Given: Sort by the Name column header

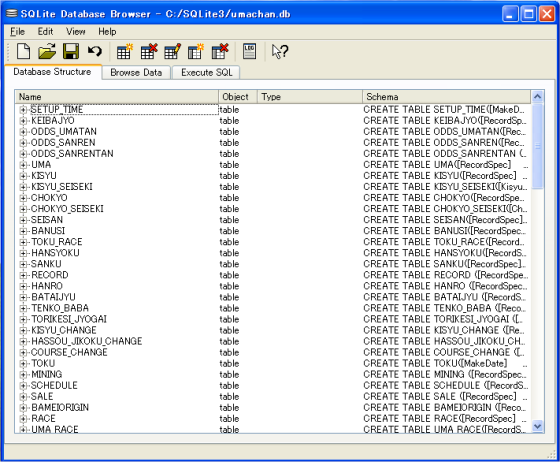Looking at the screenshot, I should coord(117,97).
